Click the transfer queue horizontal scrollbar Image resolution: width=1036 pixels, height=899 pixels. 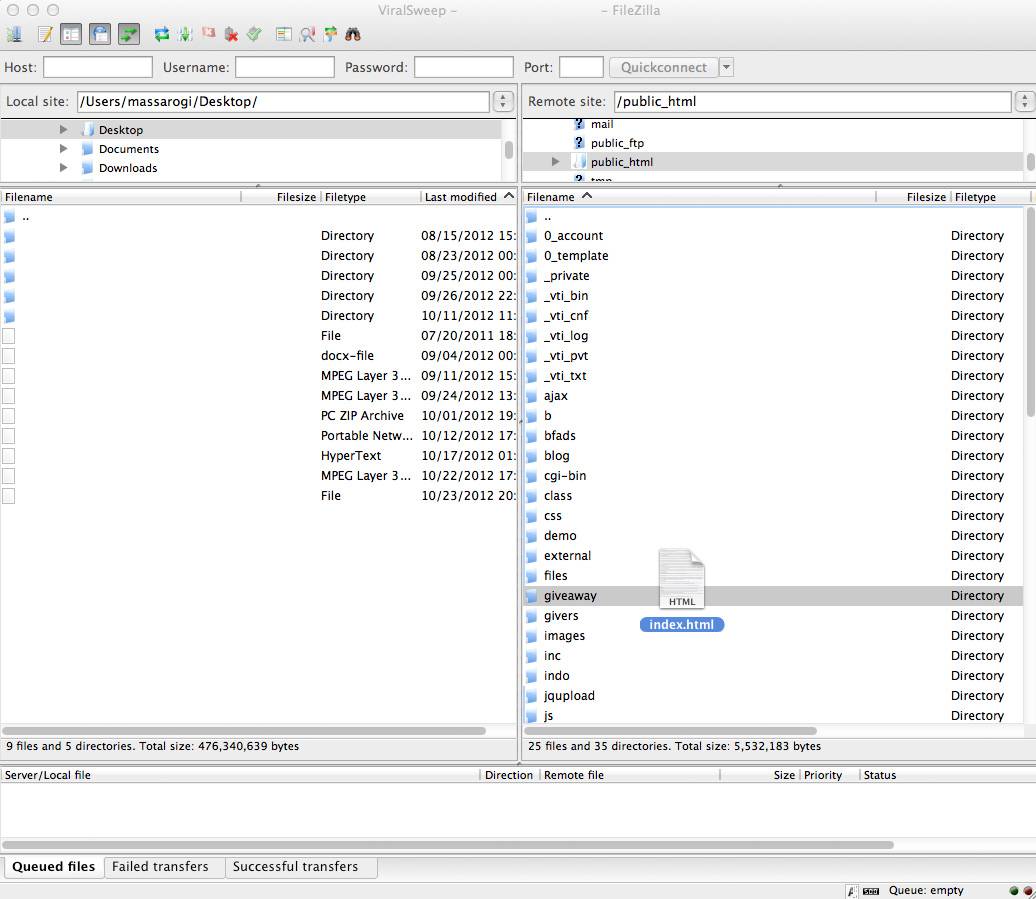coord(448,845)
